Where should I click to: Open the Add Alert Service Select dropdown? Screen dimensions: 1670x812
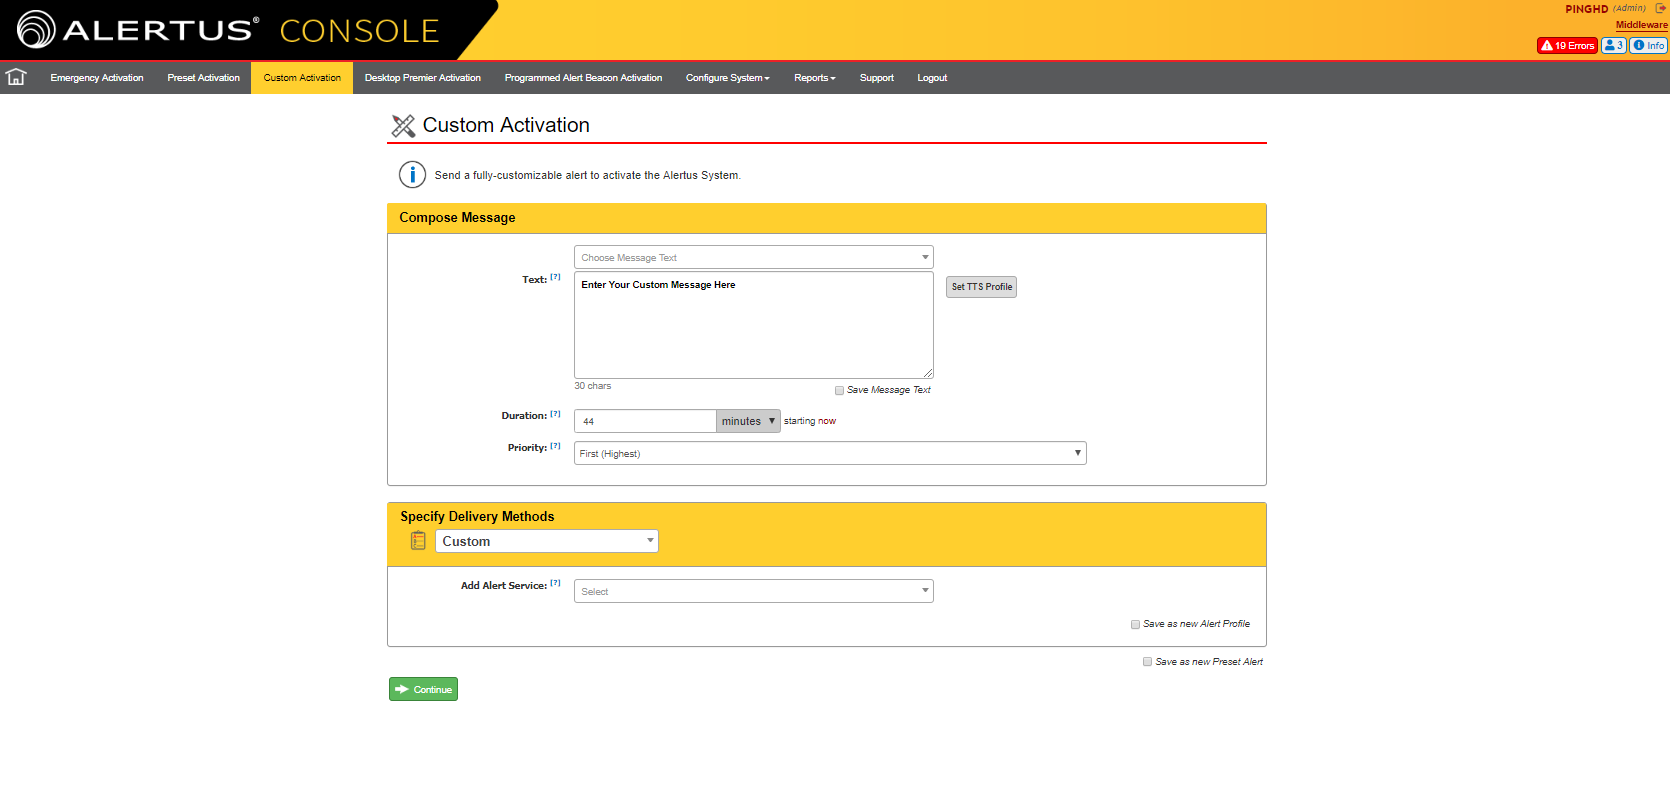pyautogui.click(x=753, y=591)
